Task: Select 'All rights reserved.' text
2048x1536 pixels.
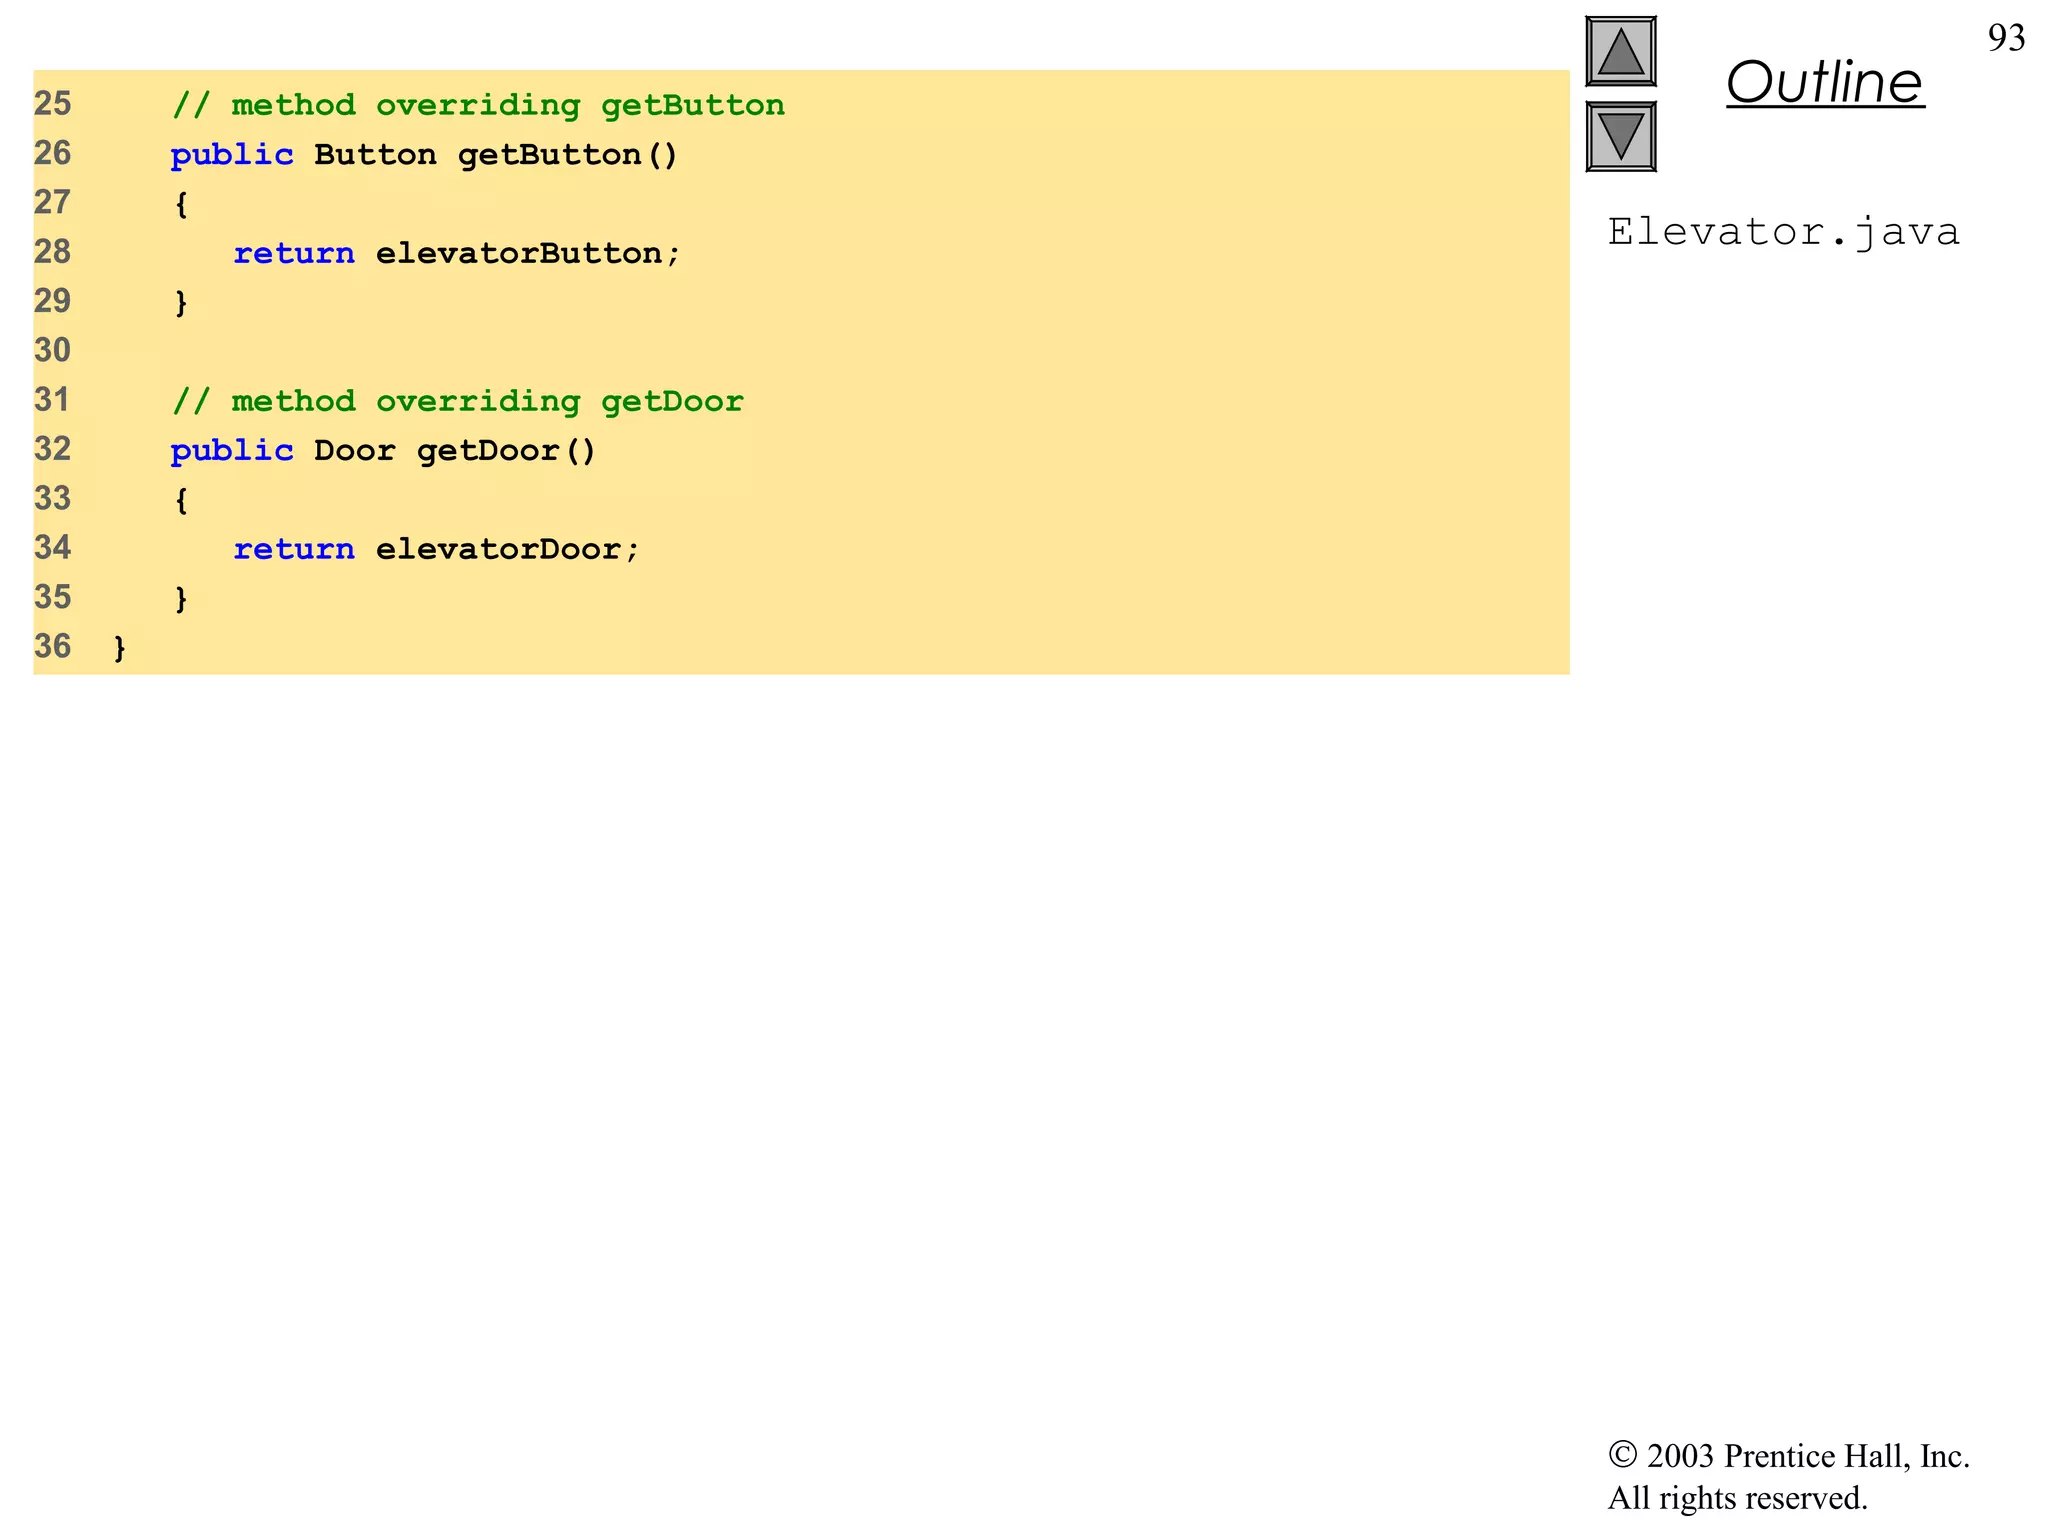Action: (x=1738, y=1498)
